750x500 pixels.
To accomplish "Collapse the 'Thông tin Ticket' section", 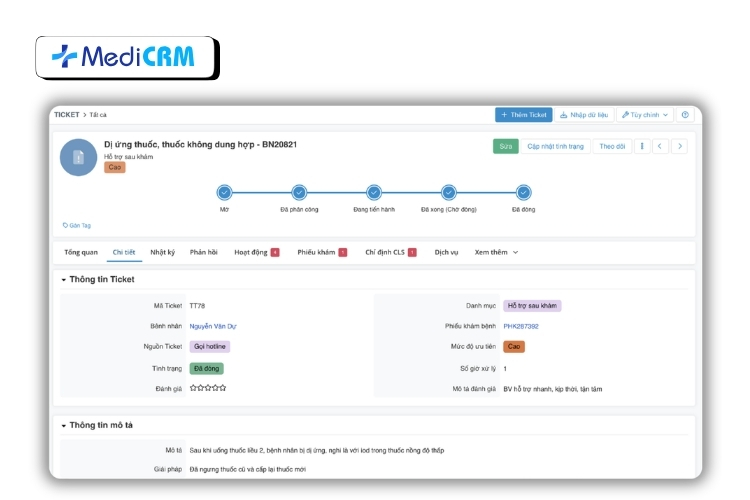I will pos(64,280).
